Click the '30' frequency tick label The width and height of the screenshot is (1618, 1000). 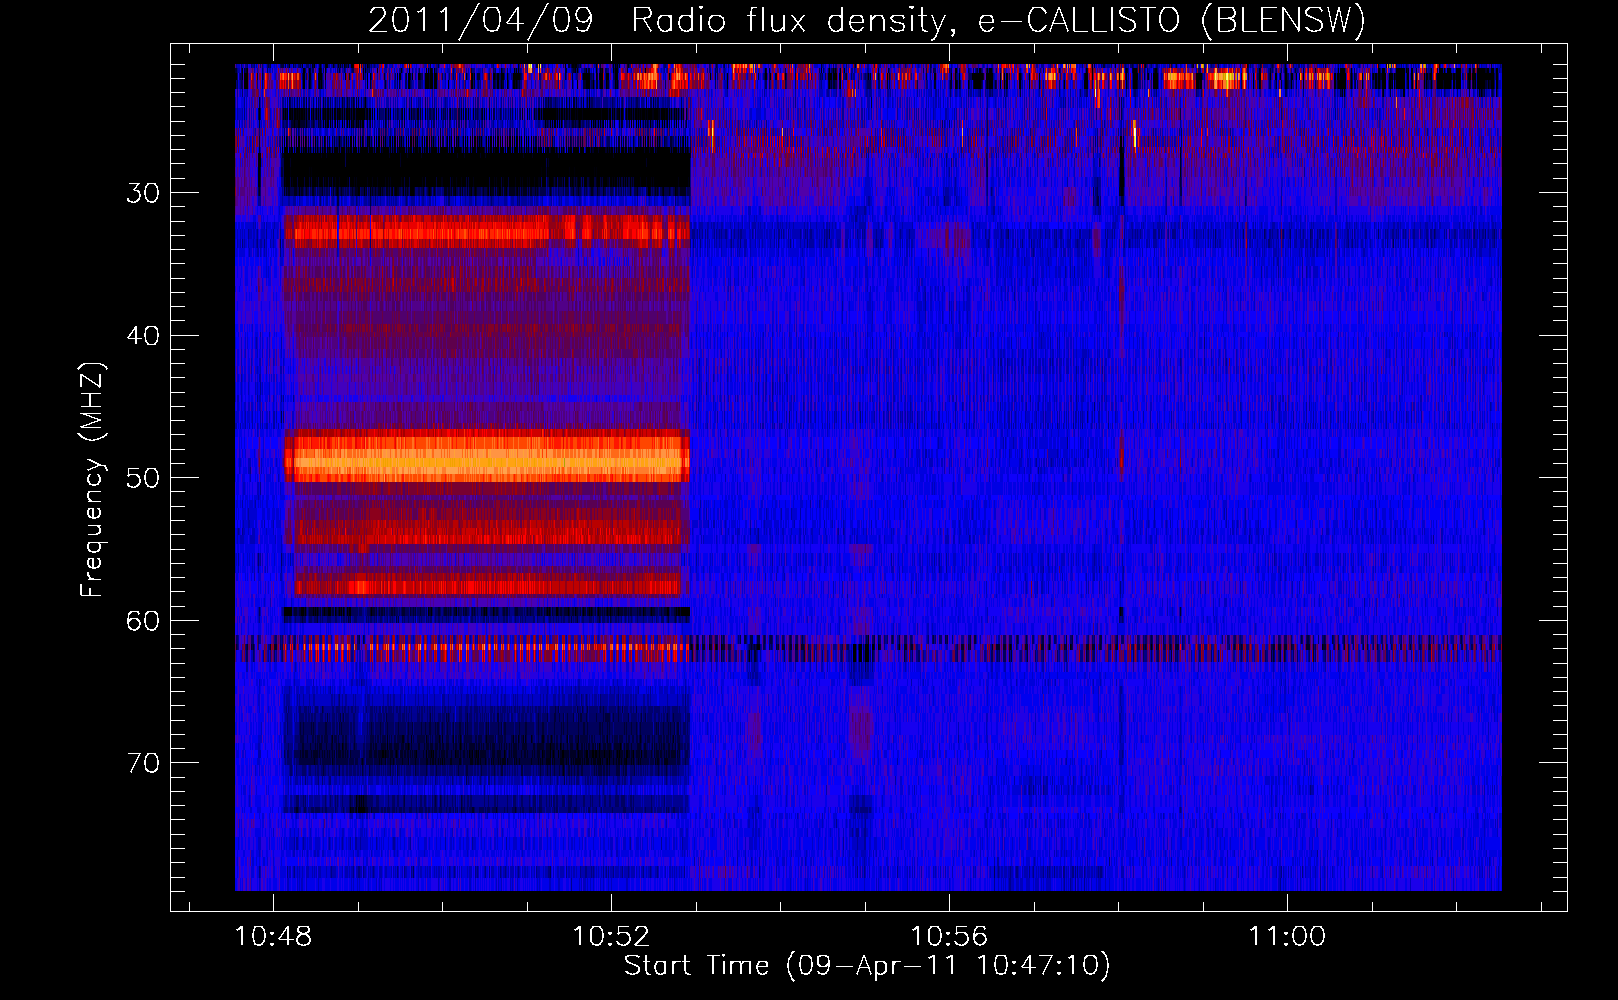(143, 193)
